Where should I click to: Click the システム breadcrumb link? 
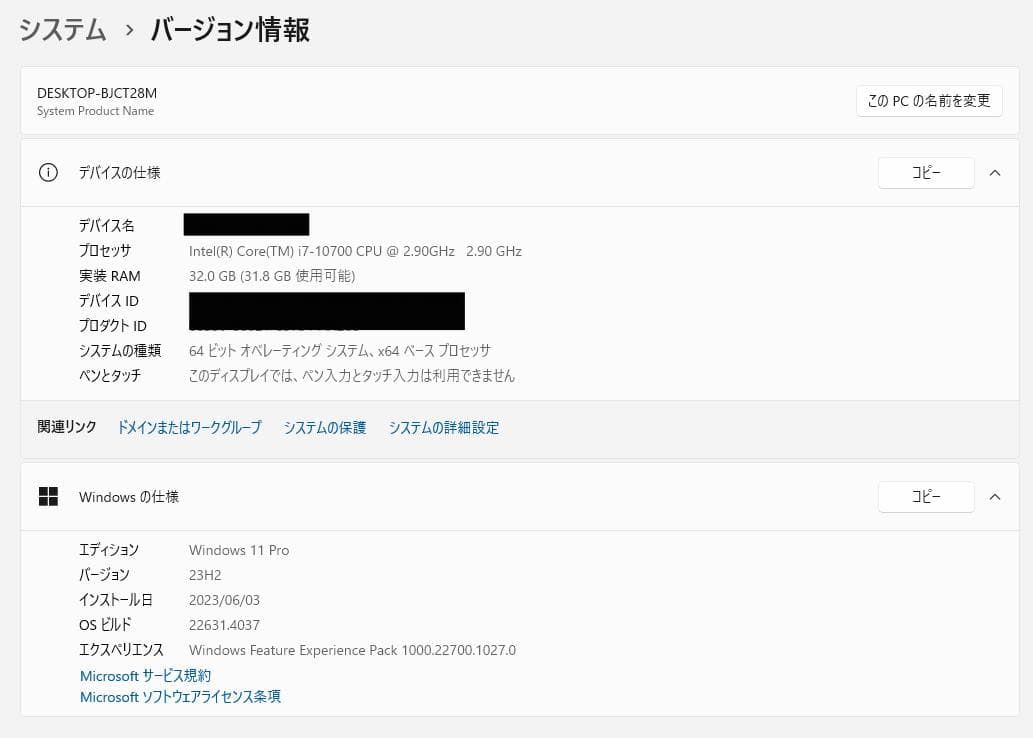click(63, 30)
